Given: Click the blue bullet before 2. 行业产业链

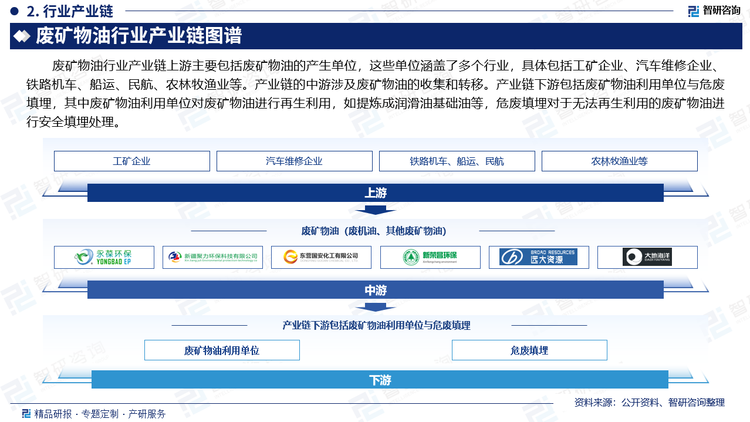Looking at the screenshot, I should click(15, 11).
